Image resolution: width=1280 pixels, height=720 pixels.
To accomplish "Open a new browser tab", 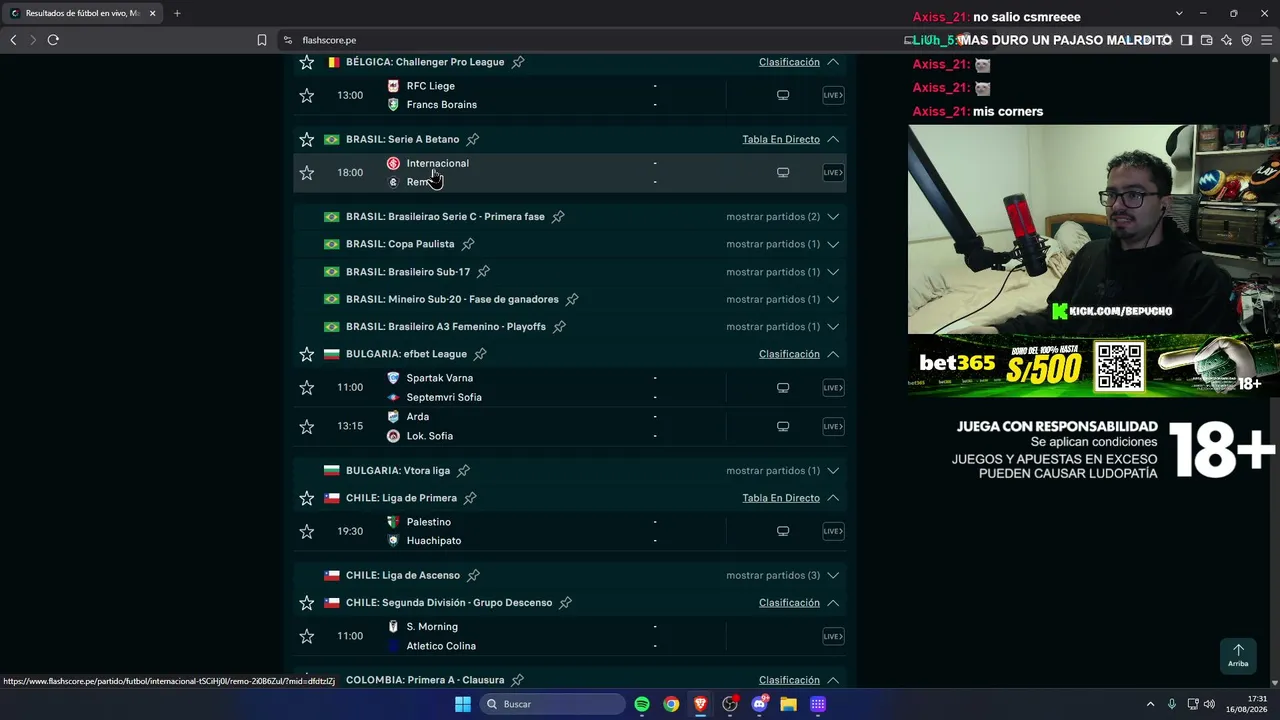I will (177, 13).
